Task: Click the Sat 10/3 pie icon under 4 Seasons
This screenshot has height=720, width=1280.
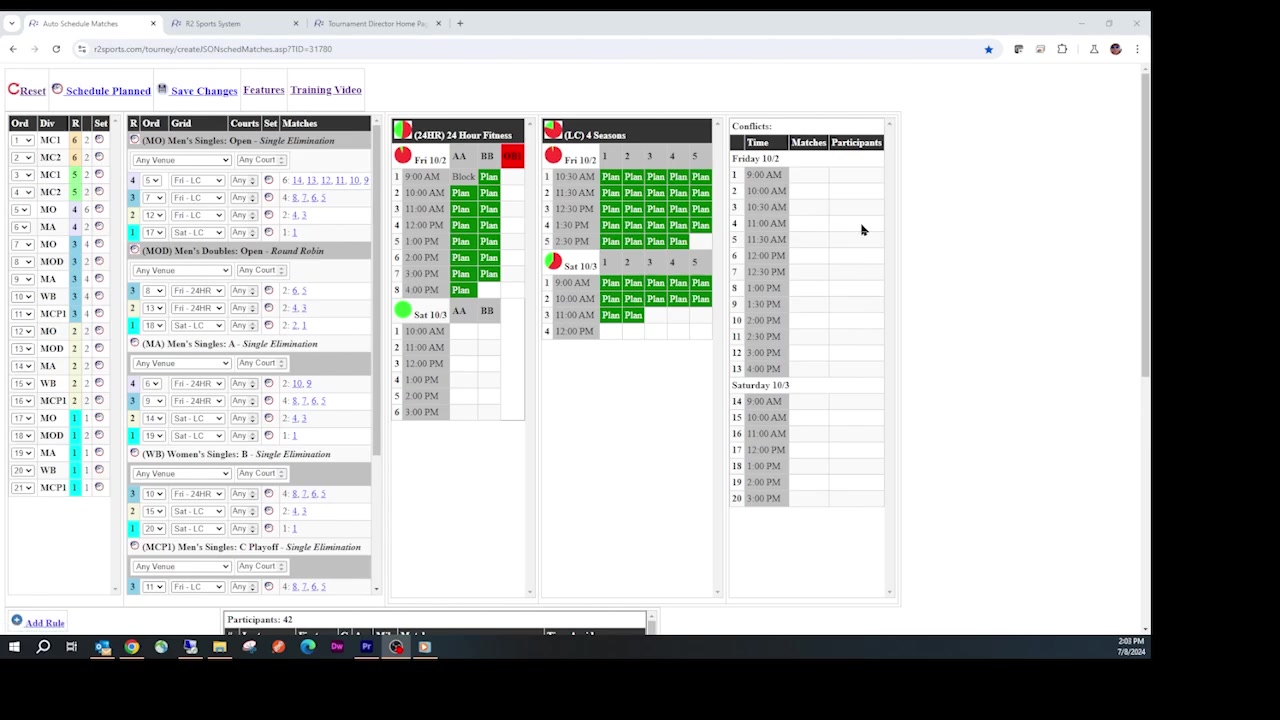Action: (553, 262)
